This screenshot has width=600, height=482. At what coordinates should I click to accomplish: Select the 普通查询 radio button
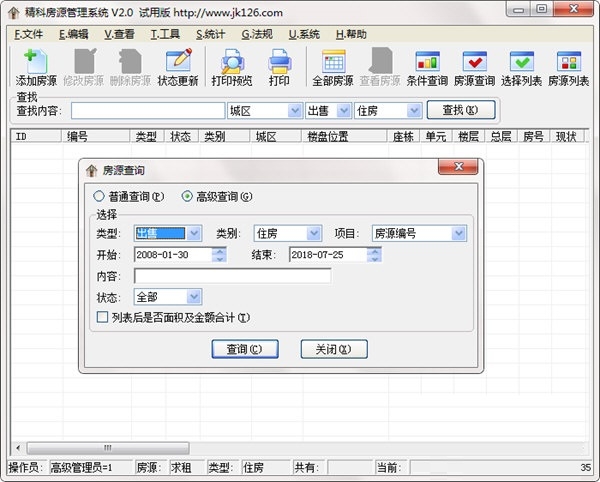99,197
